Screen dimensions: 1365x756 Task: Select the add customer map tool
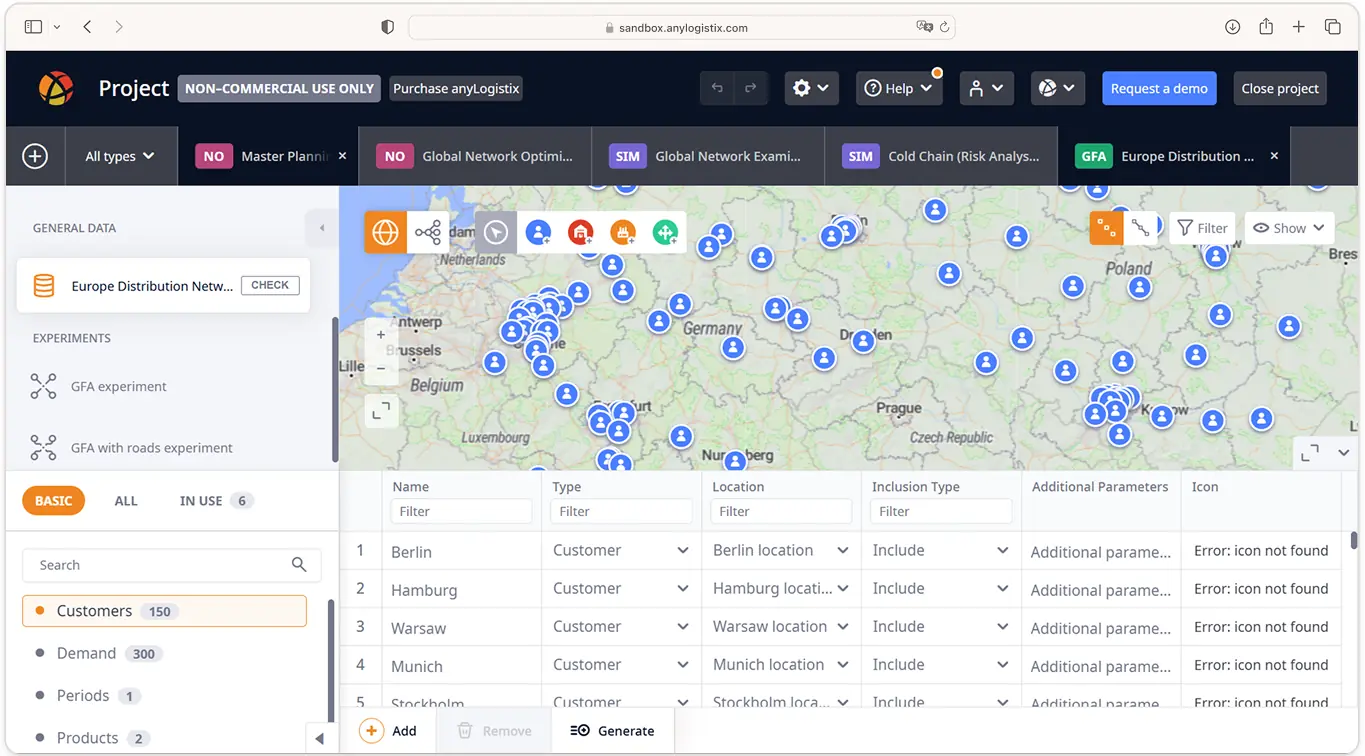[x=538, y=233]
